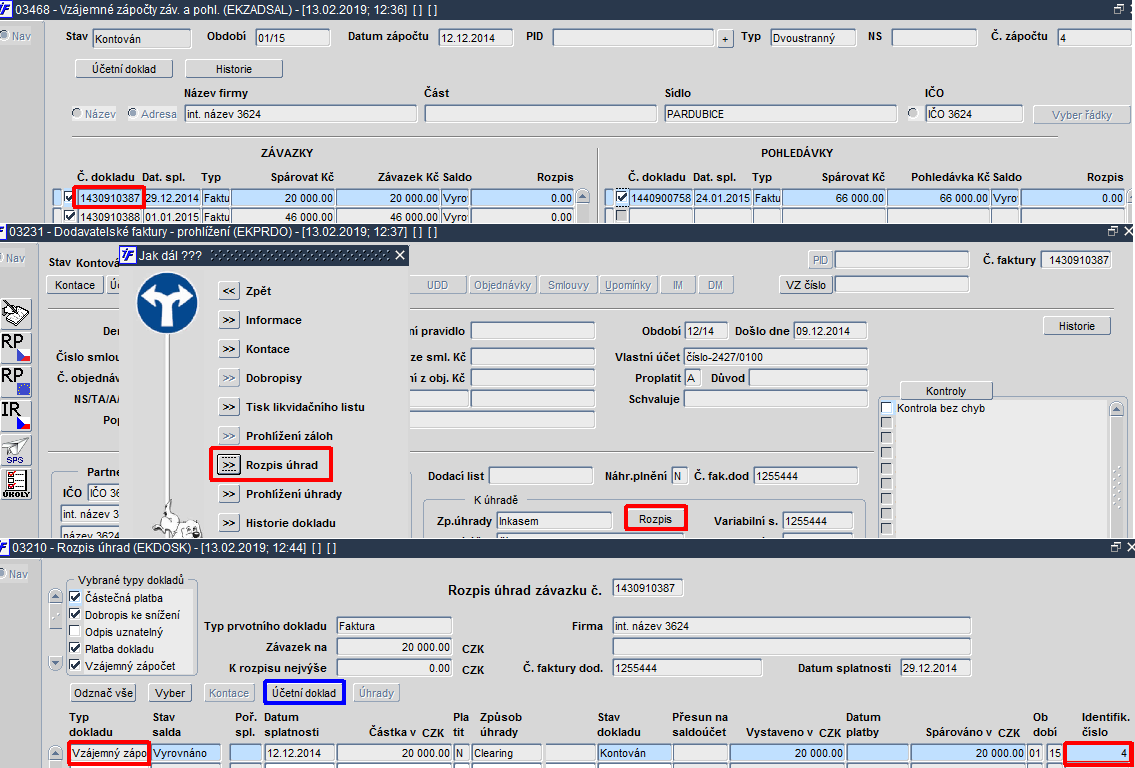
Task: Click the RP icon with Czech flag
Action: click(15, 348)
